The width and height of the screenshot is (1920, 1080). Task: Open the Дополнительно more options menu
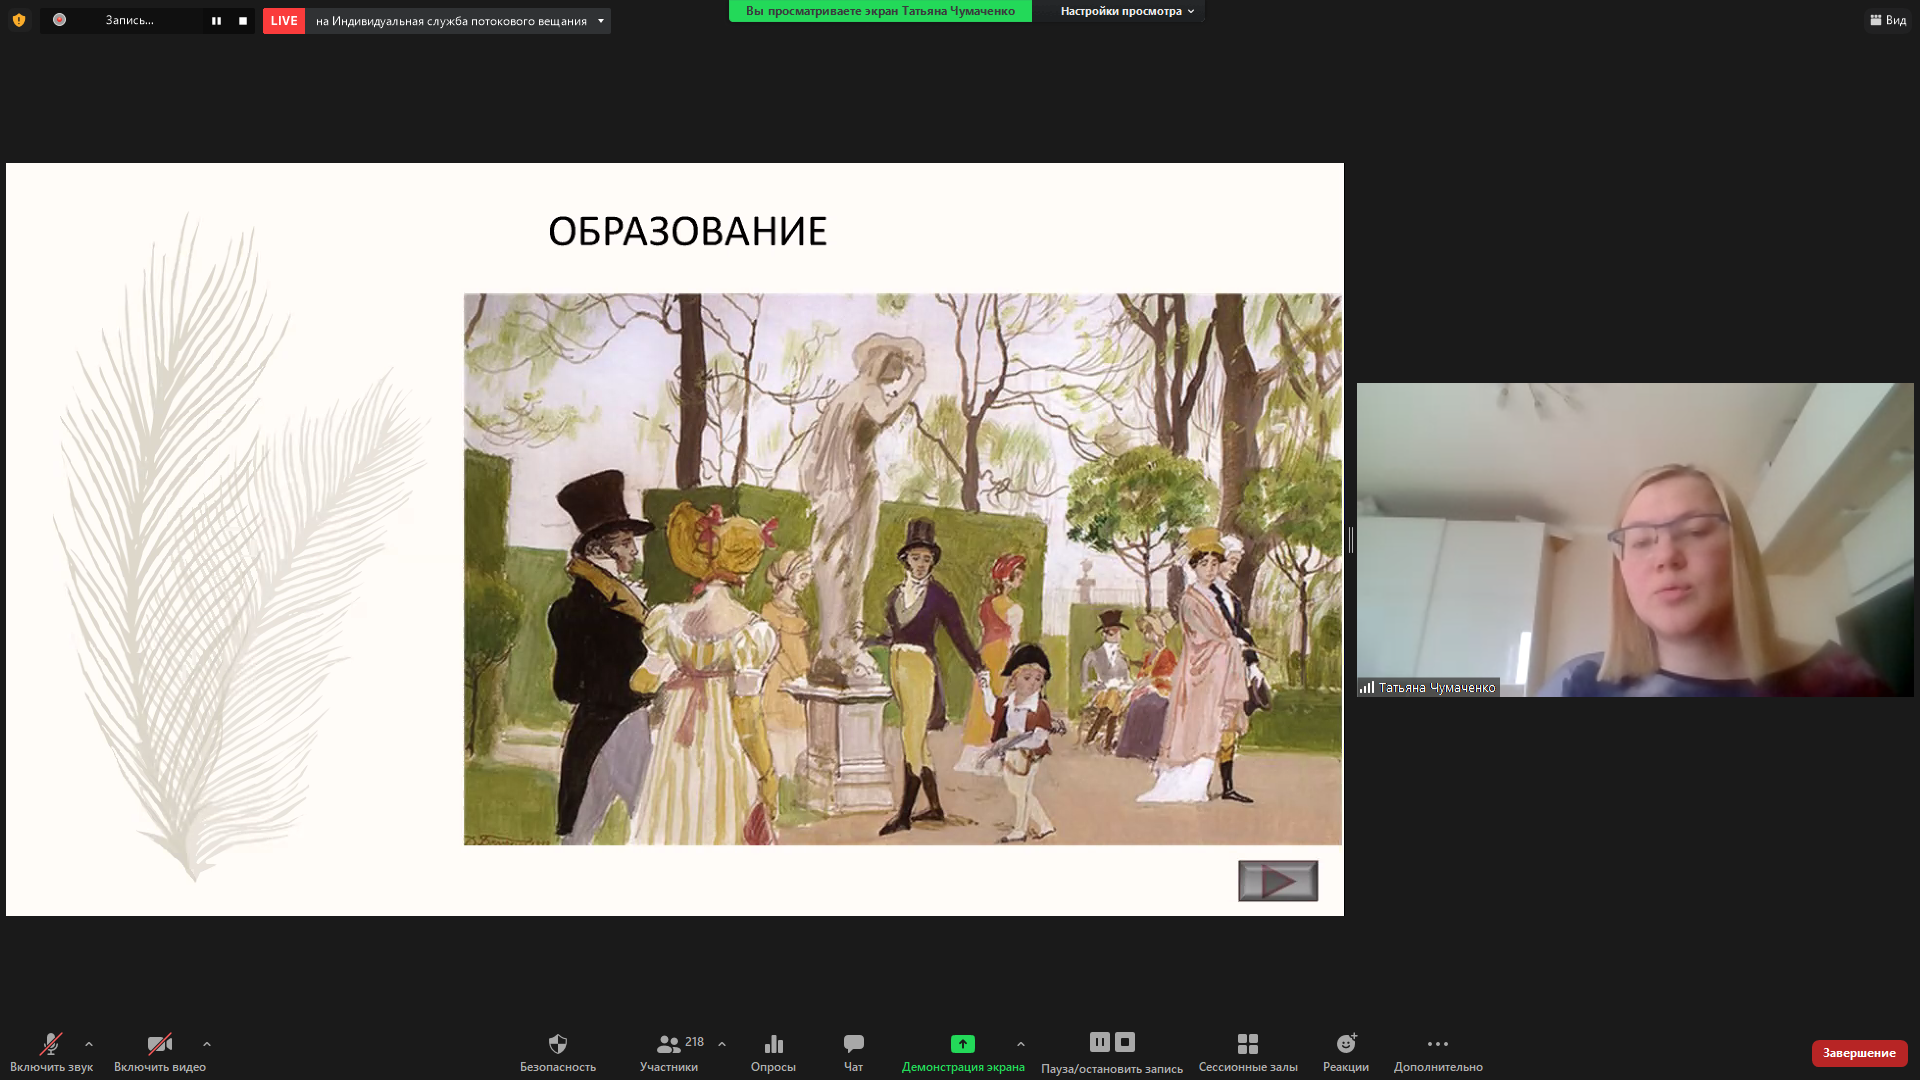click(1438, 1052)
